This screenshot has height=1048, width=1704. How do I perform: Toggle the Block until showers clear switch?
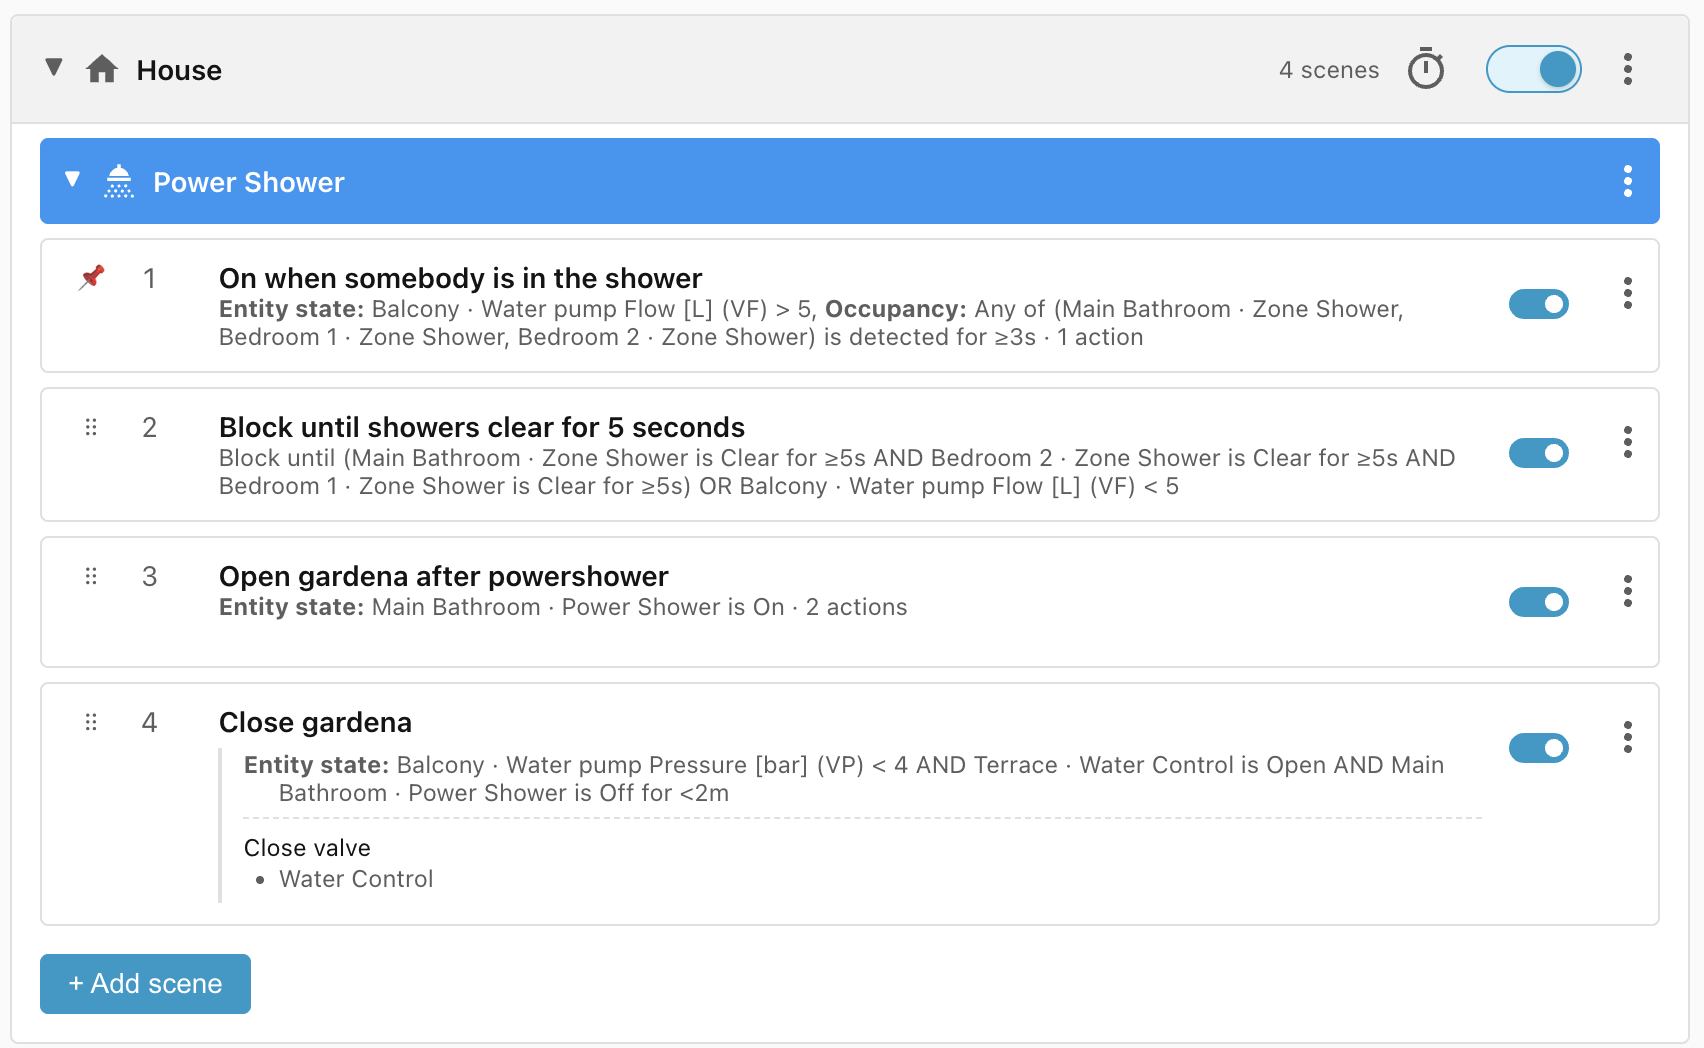[x=1539, y=453]
